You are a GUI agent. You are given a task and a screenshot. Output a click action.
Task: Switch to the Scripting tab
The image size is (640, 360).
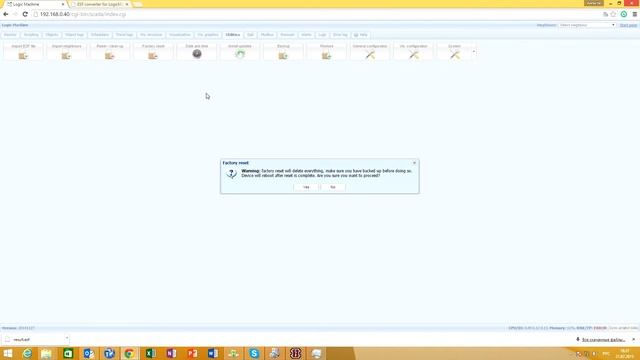coord(31,35)
